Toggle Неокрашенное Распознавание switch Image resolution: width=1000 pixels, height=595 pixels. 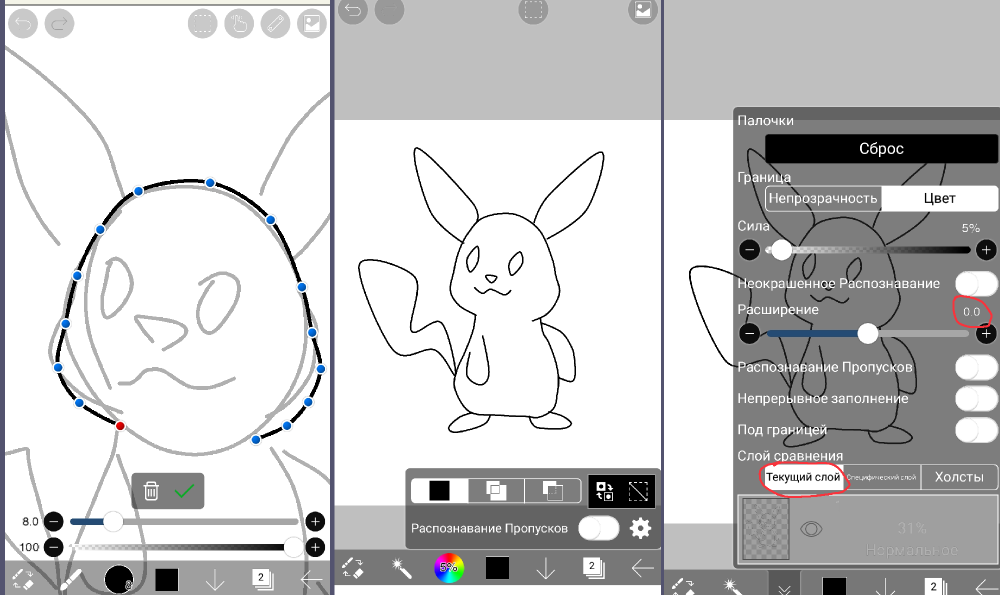point(976,284)
